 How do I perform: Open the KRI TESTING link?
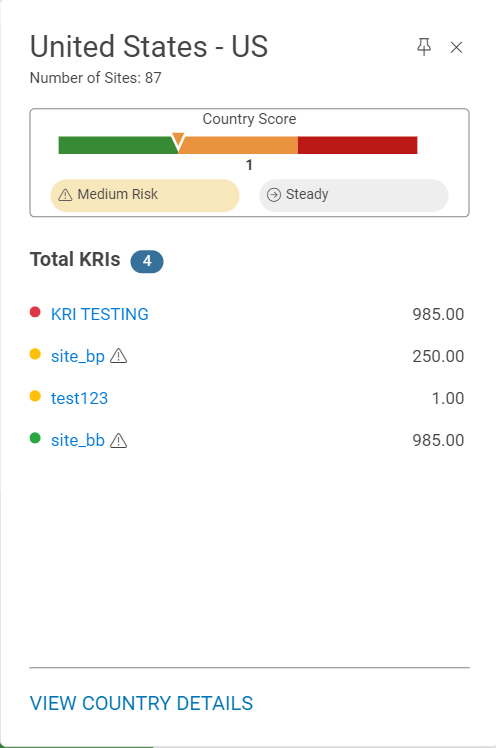[x=100, y=314]
